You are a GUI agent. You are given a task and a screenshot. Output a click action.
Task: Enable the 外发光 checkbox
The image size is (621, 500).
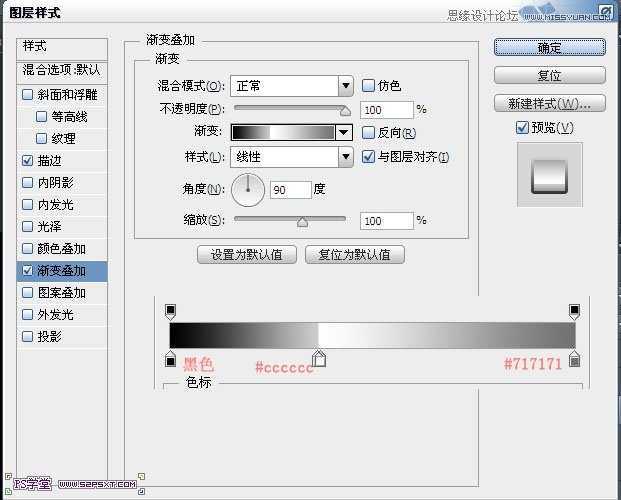coord(27,315)
